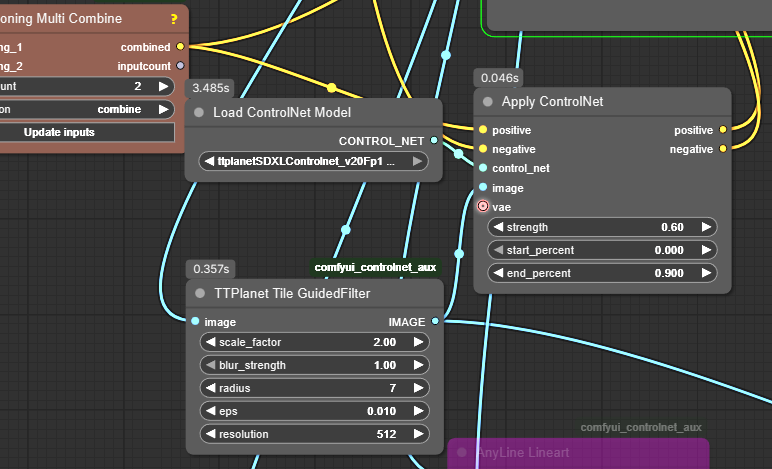Click Apply ControlNet negative output socket
Screen dimensions: 772x469
[723, 149]
